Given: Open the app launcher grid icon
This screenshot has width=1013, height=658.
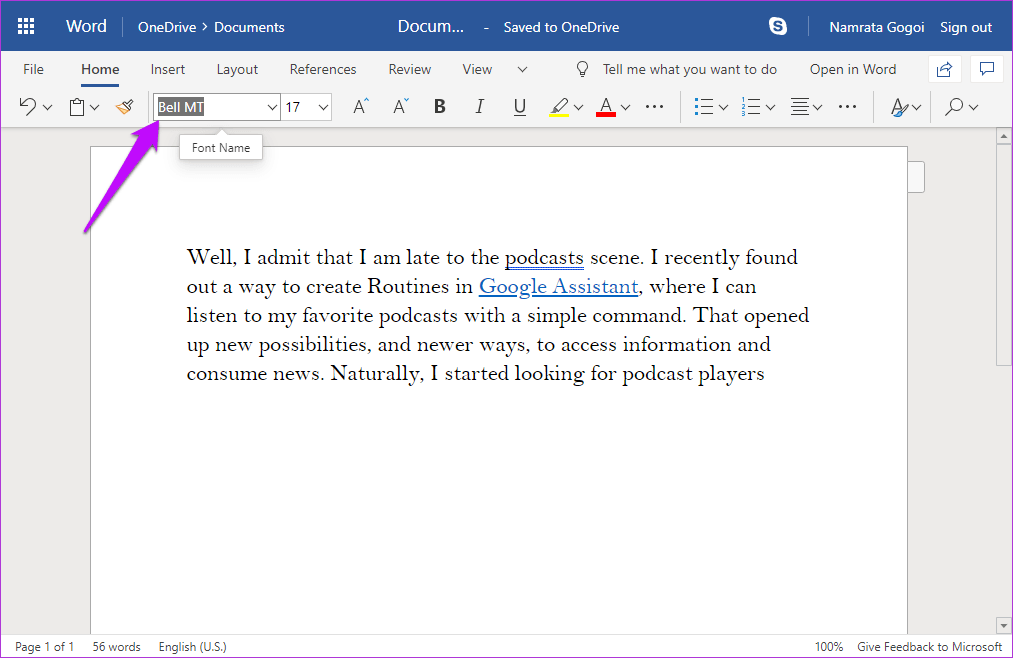Looking at the screenshot, I should click(x=27, y=27).
